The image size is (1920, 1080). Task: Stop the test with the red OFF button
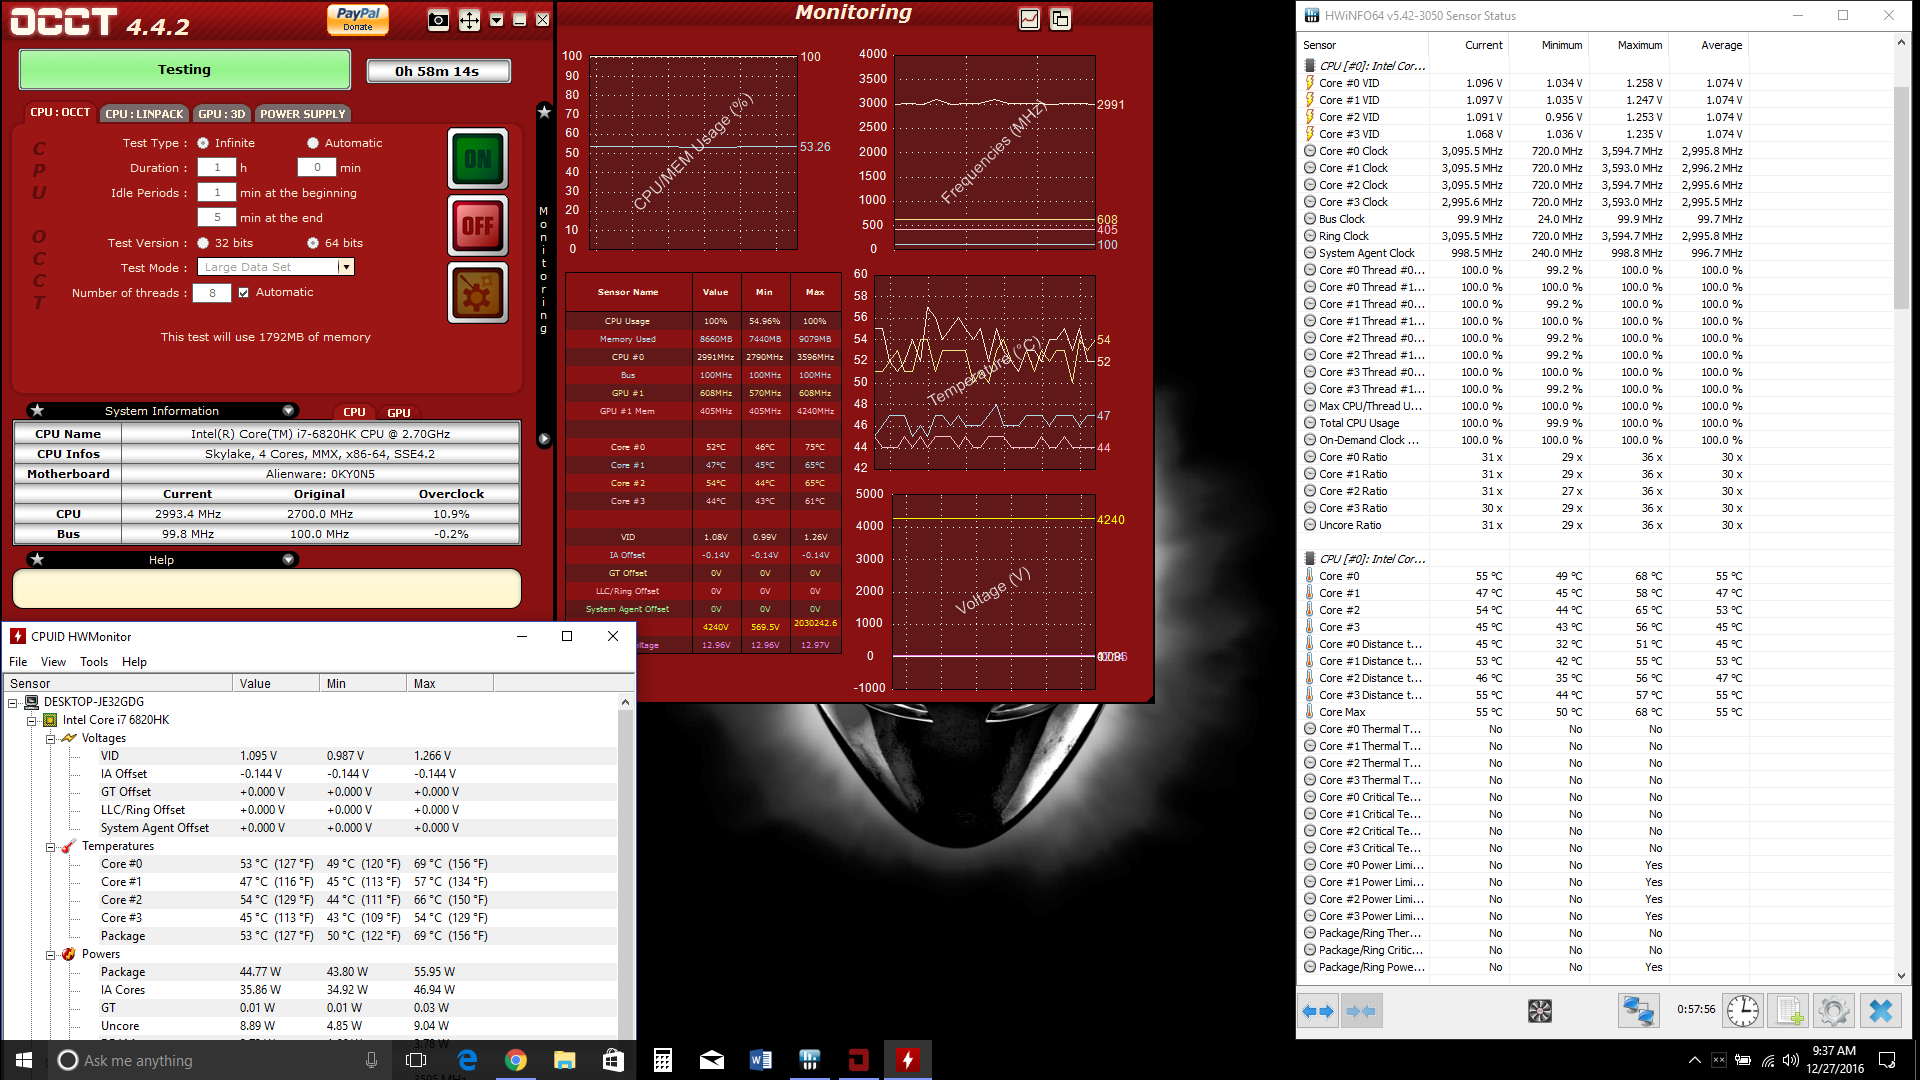point(478,226)
